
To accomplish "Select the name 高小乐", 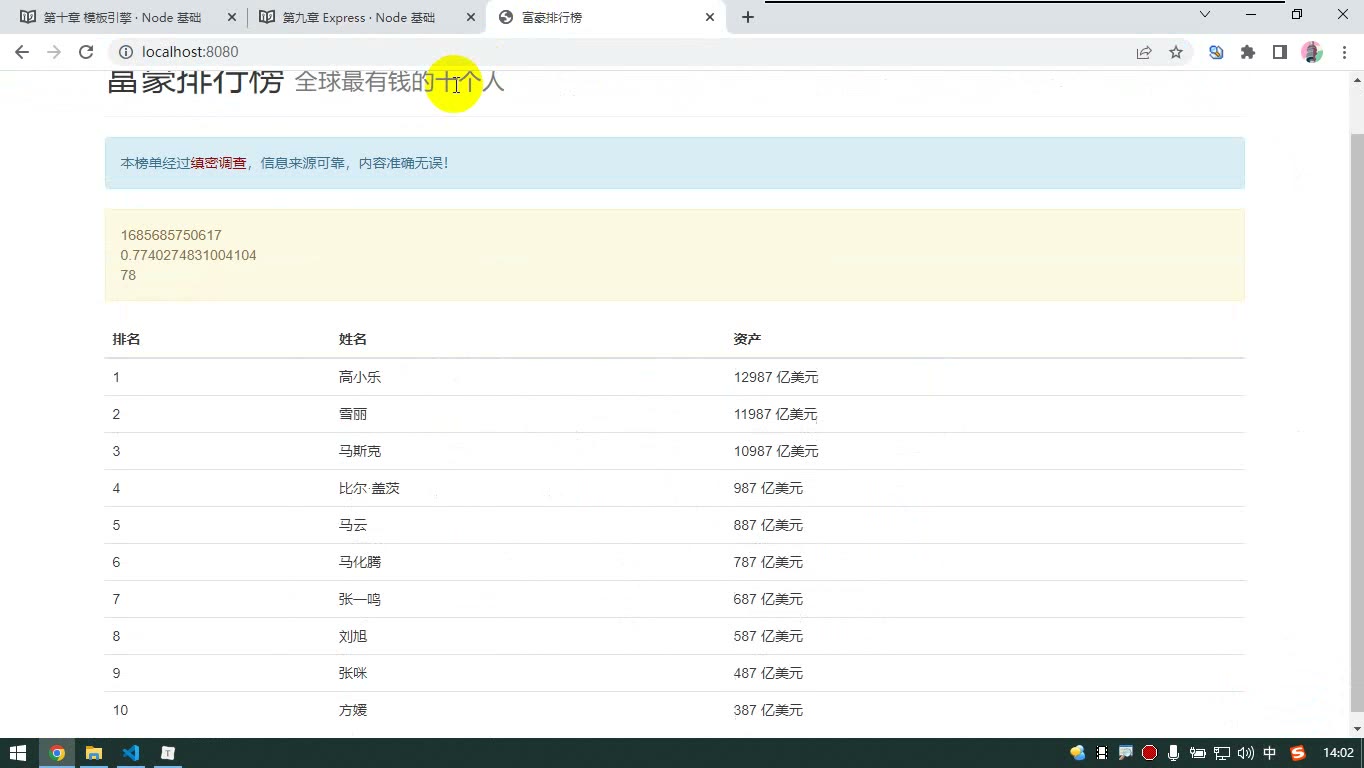I will (x=360, y=377).
